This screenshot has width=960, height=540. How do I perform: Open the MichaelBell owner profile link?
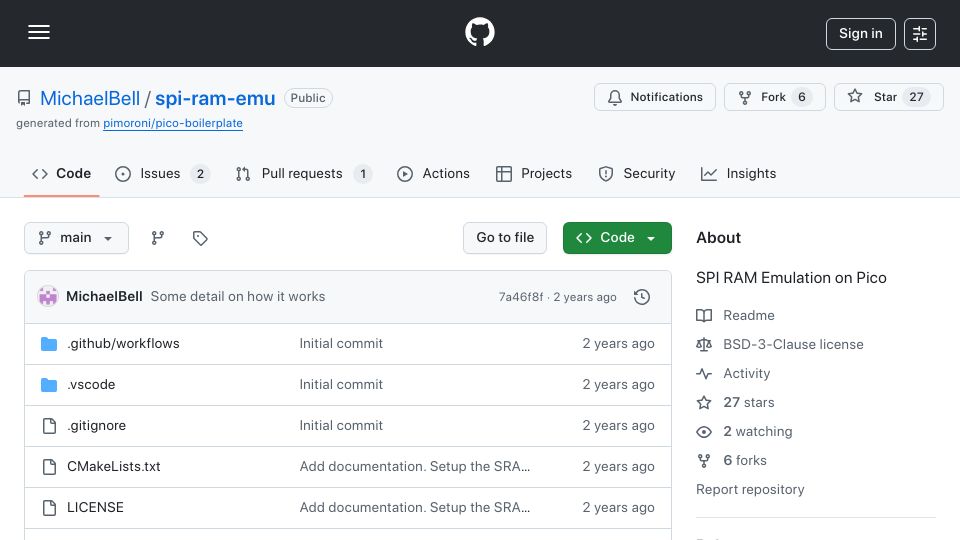point(90,99)
